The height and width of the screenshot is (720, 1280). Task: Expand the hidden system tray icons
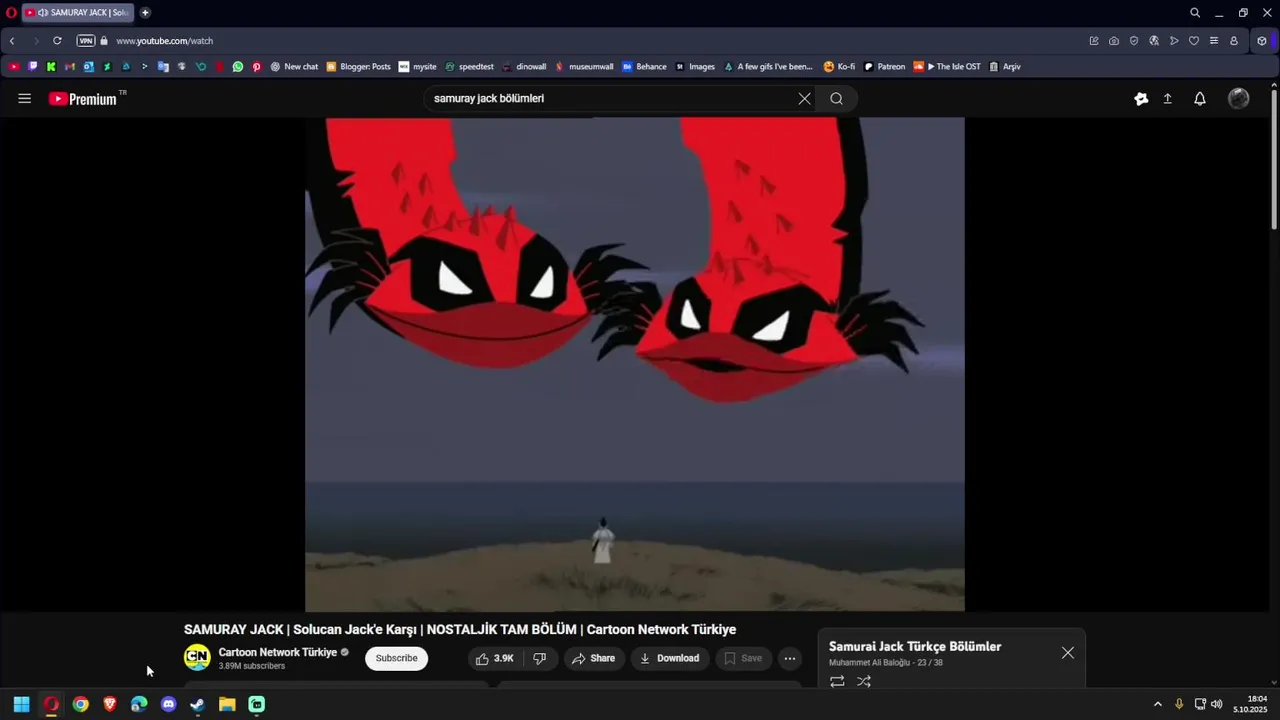click(1158, 704)
